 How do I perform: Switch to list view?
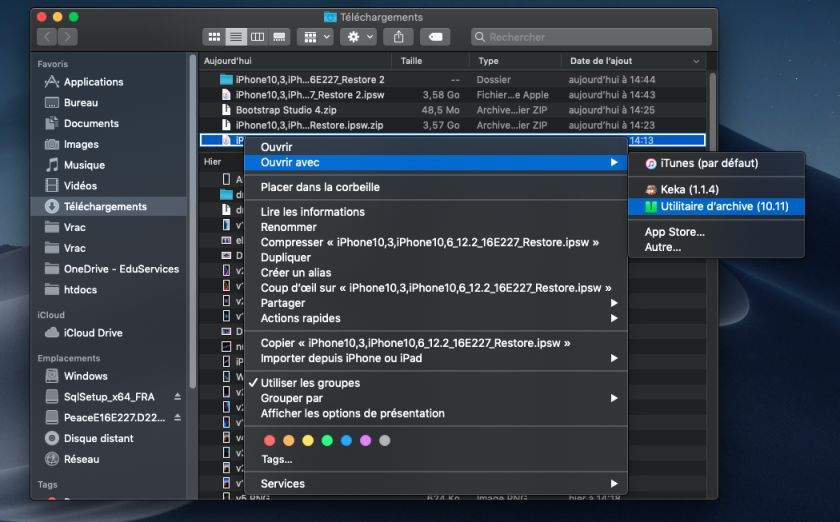236,37
